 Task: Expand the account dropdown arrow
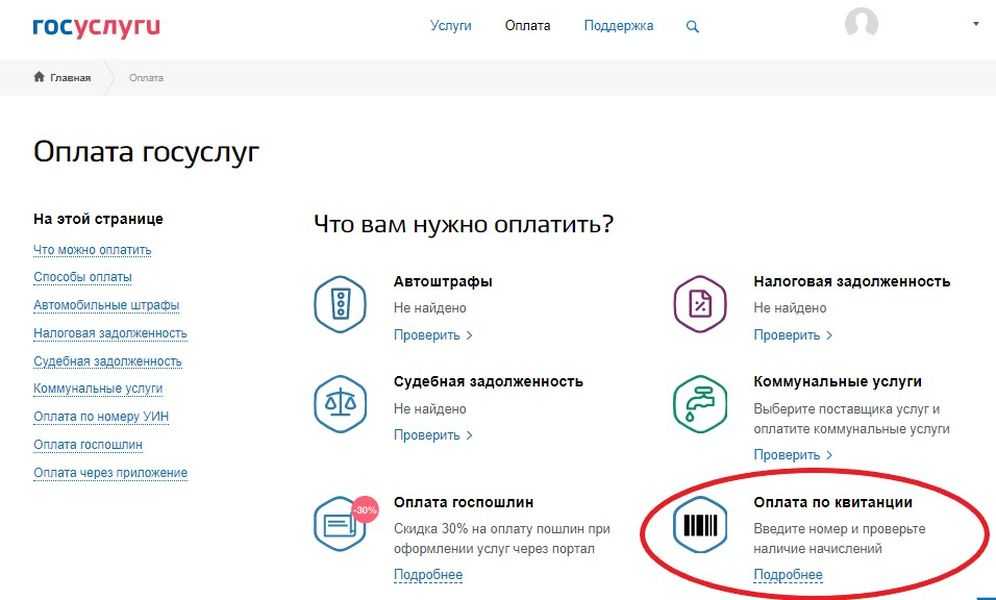[976, 24]
